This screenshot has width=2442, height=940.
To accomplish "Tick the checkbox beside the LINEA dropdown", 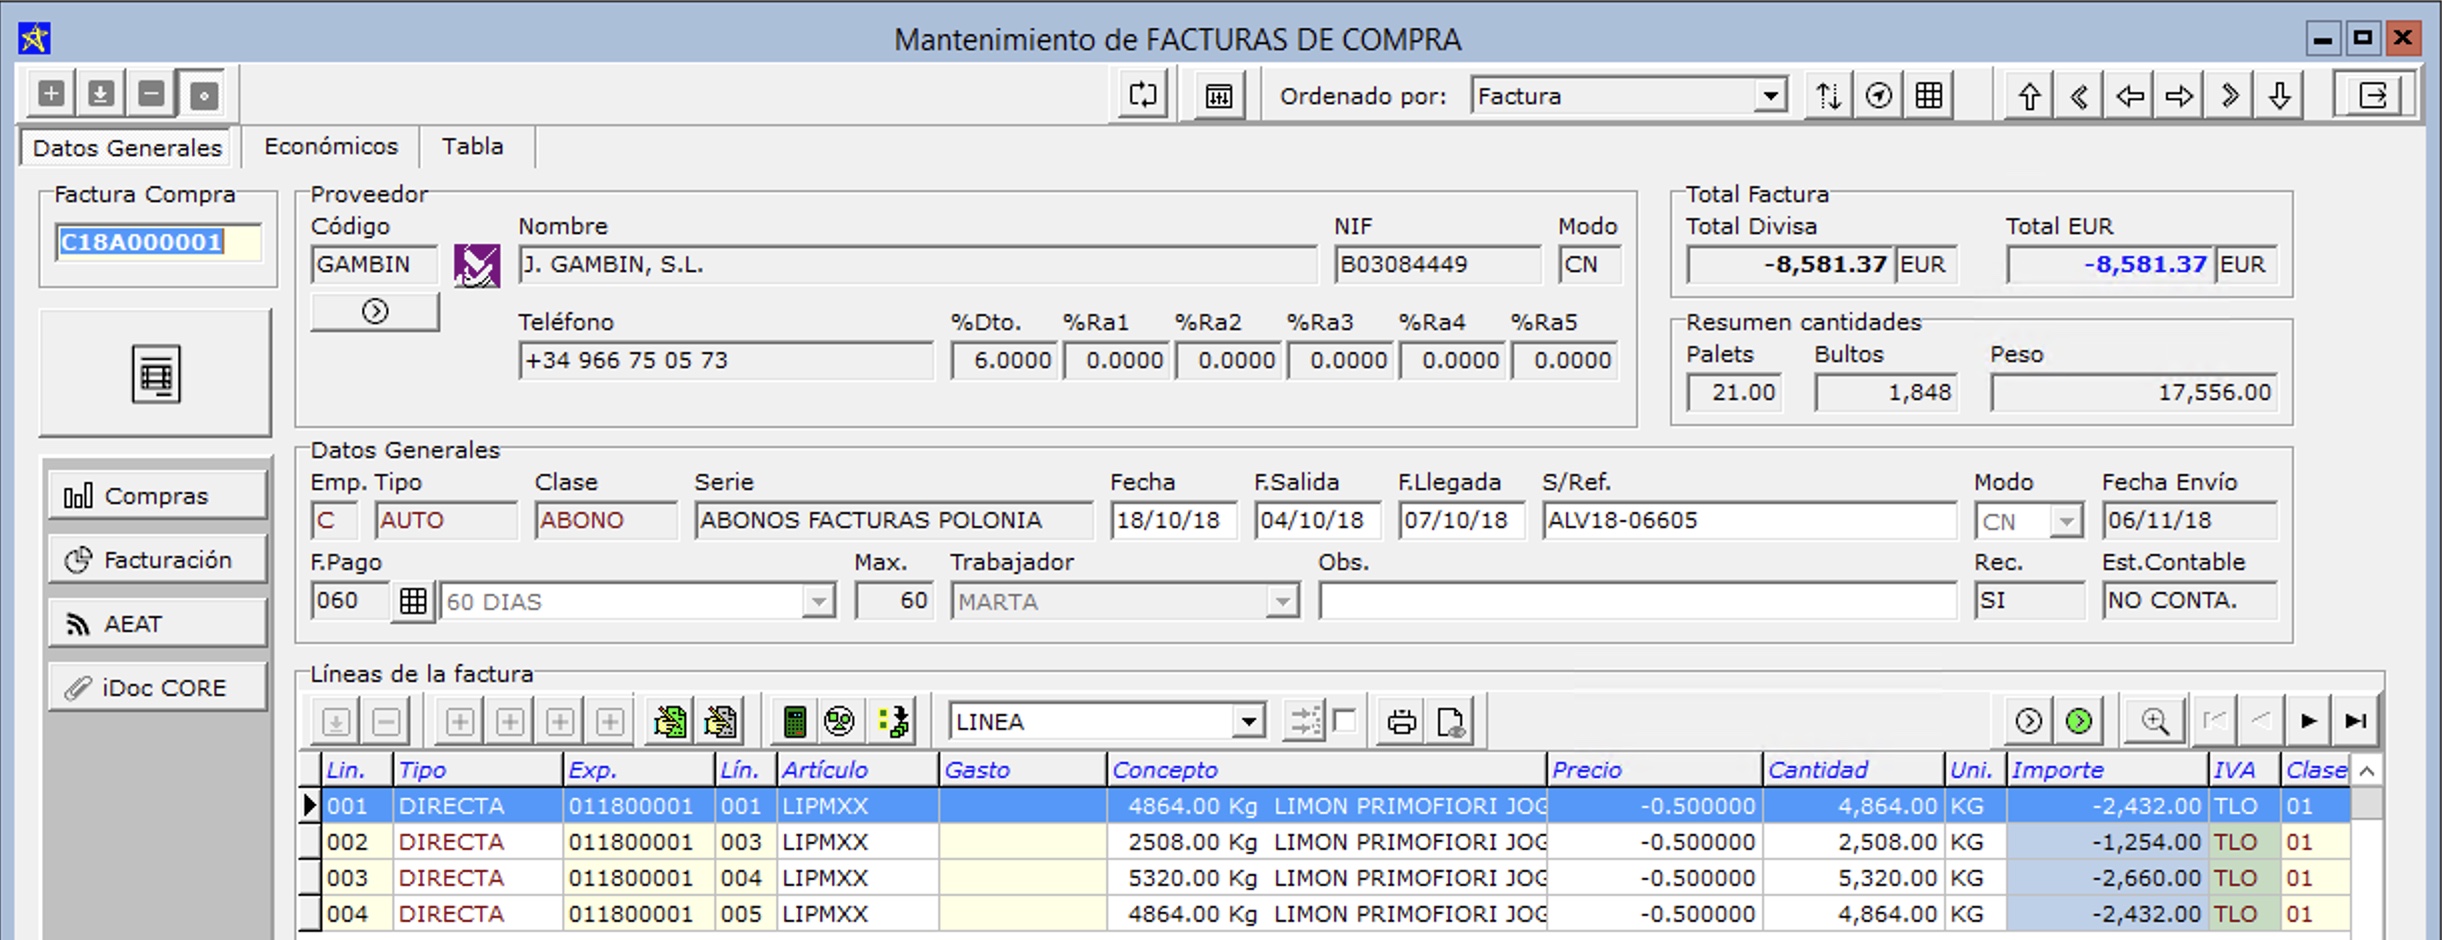I will 1345,721.
